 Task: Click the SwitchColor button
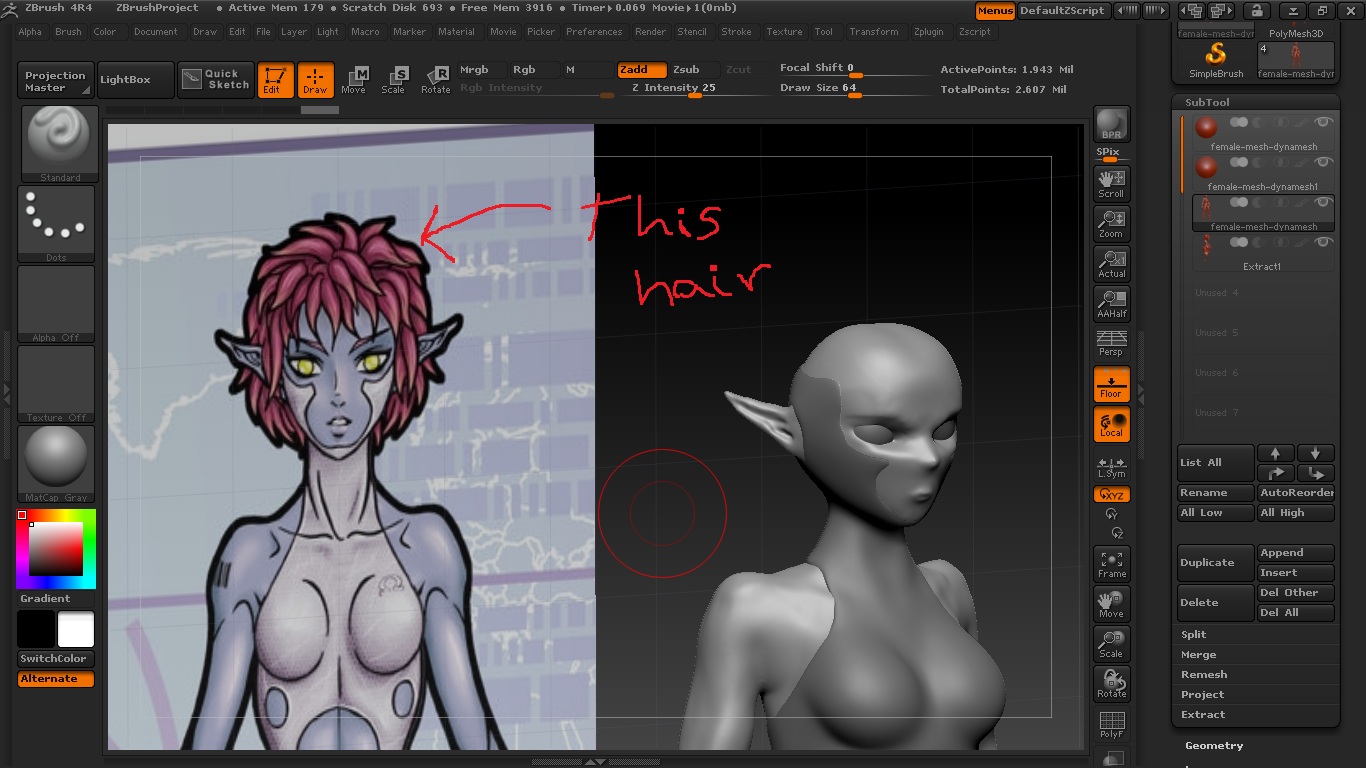[x=56, y=658]
